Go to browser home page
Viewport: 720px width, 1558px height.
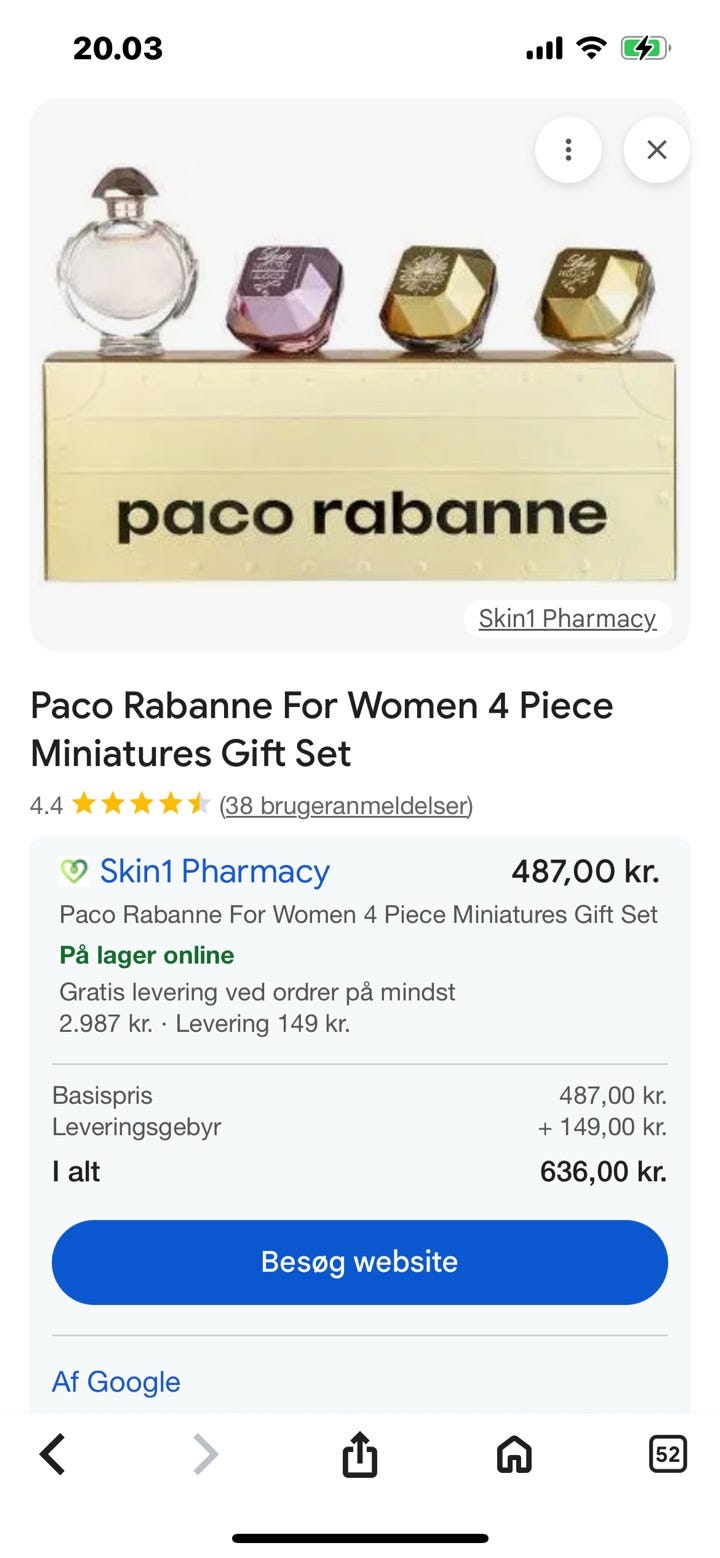click(514, 1454)
